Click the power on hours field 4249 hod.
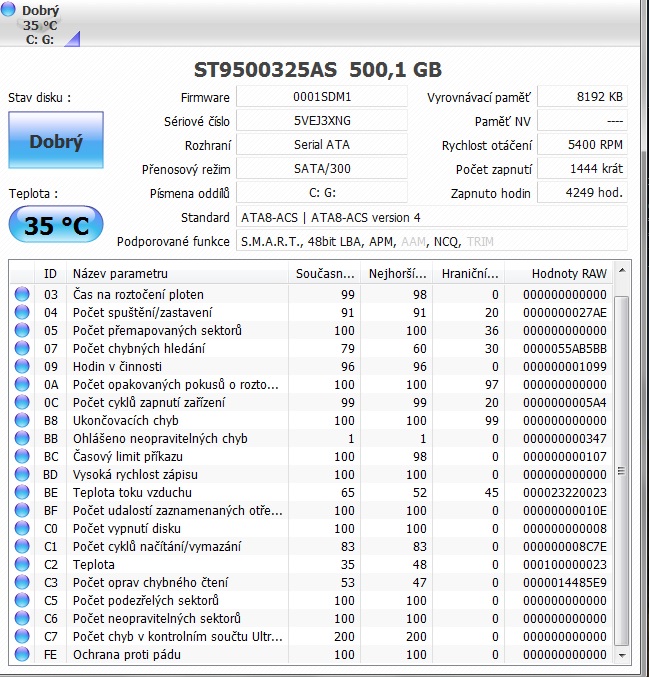 [x=582, y=193]
